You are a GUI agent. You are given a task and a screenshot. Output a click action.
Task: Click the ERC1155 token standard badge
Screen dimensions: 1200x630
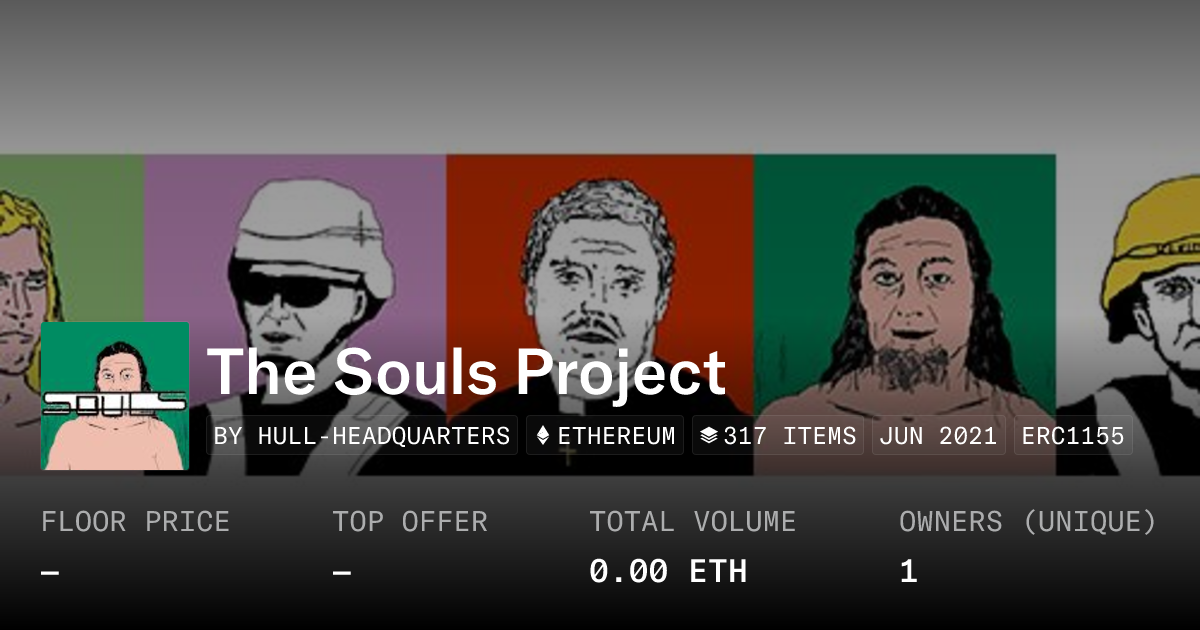[x=1073, y=436]
